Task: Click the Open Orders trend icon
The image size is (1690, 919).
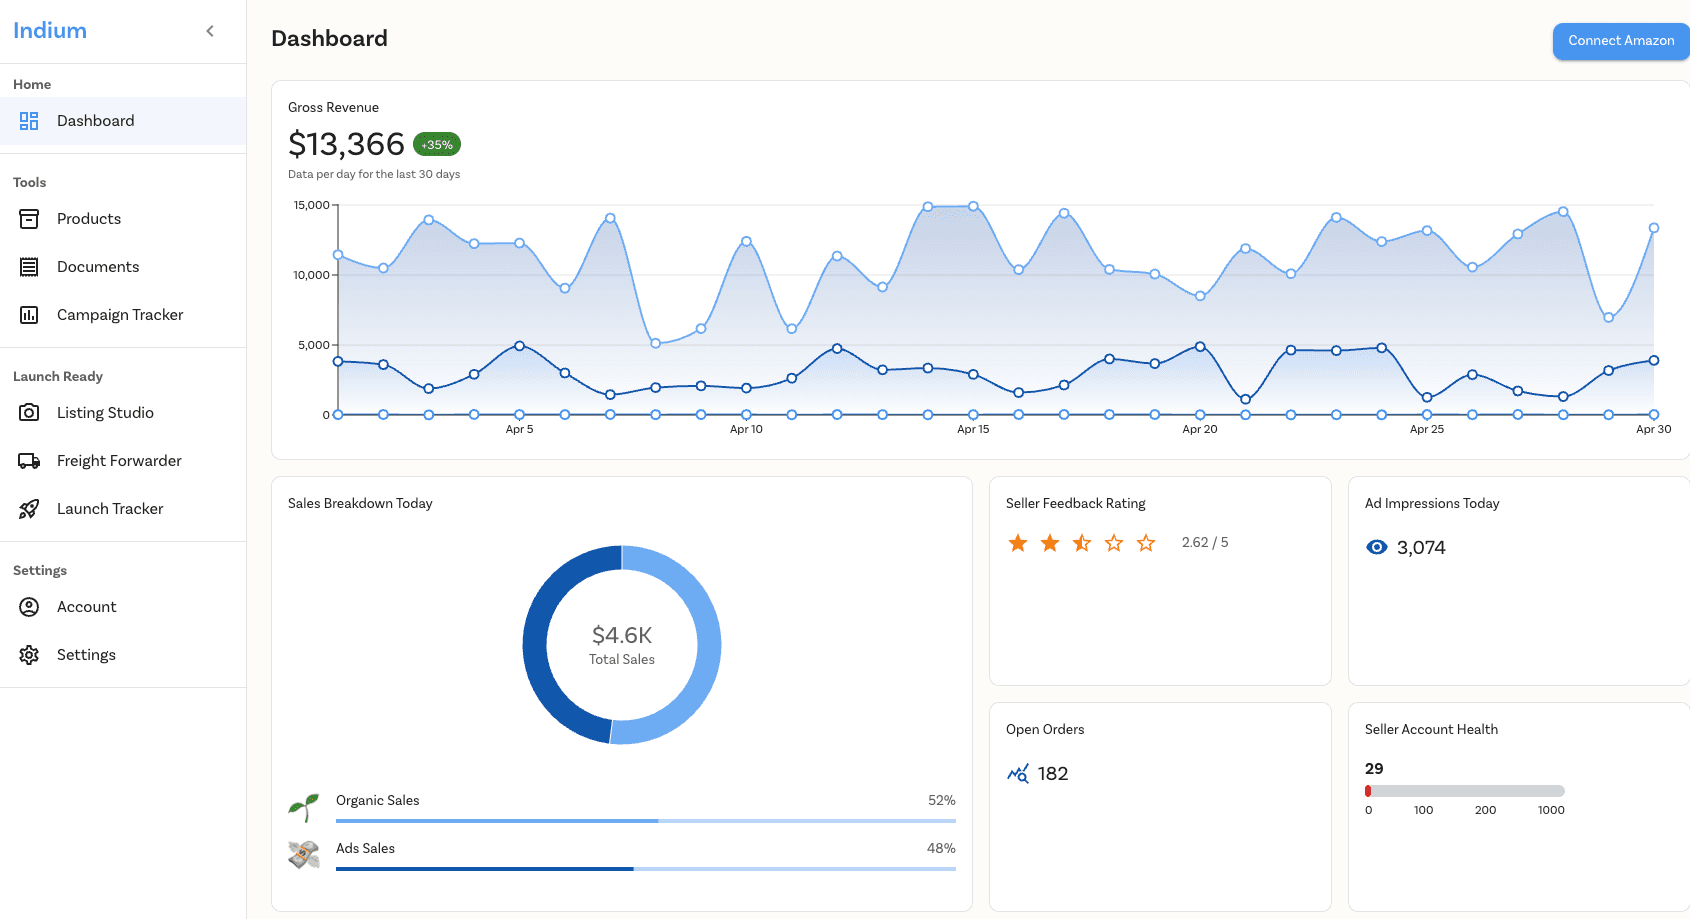Action: pos(1018,773)
